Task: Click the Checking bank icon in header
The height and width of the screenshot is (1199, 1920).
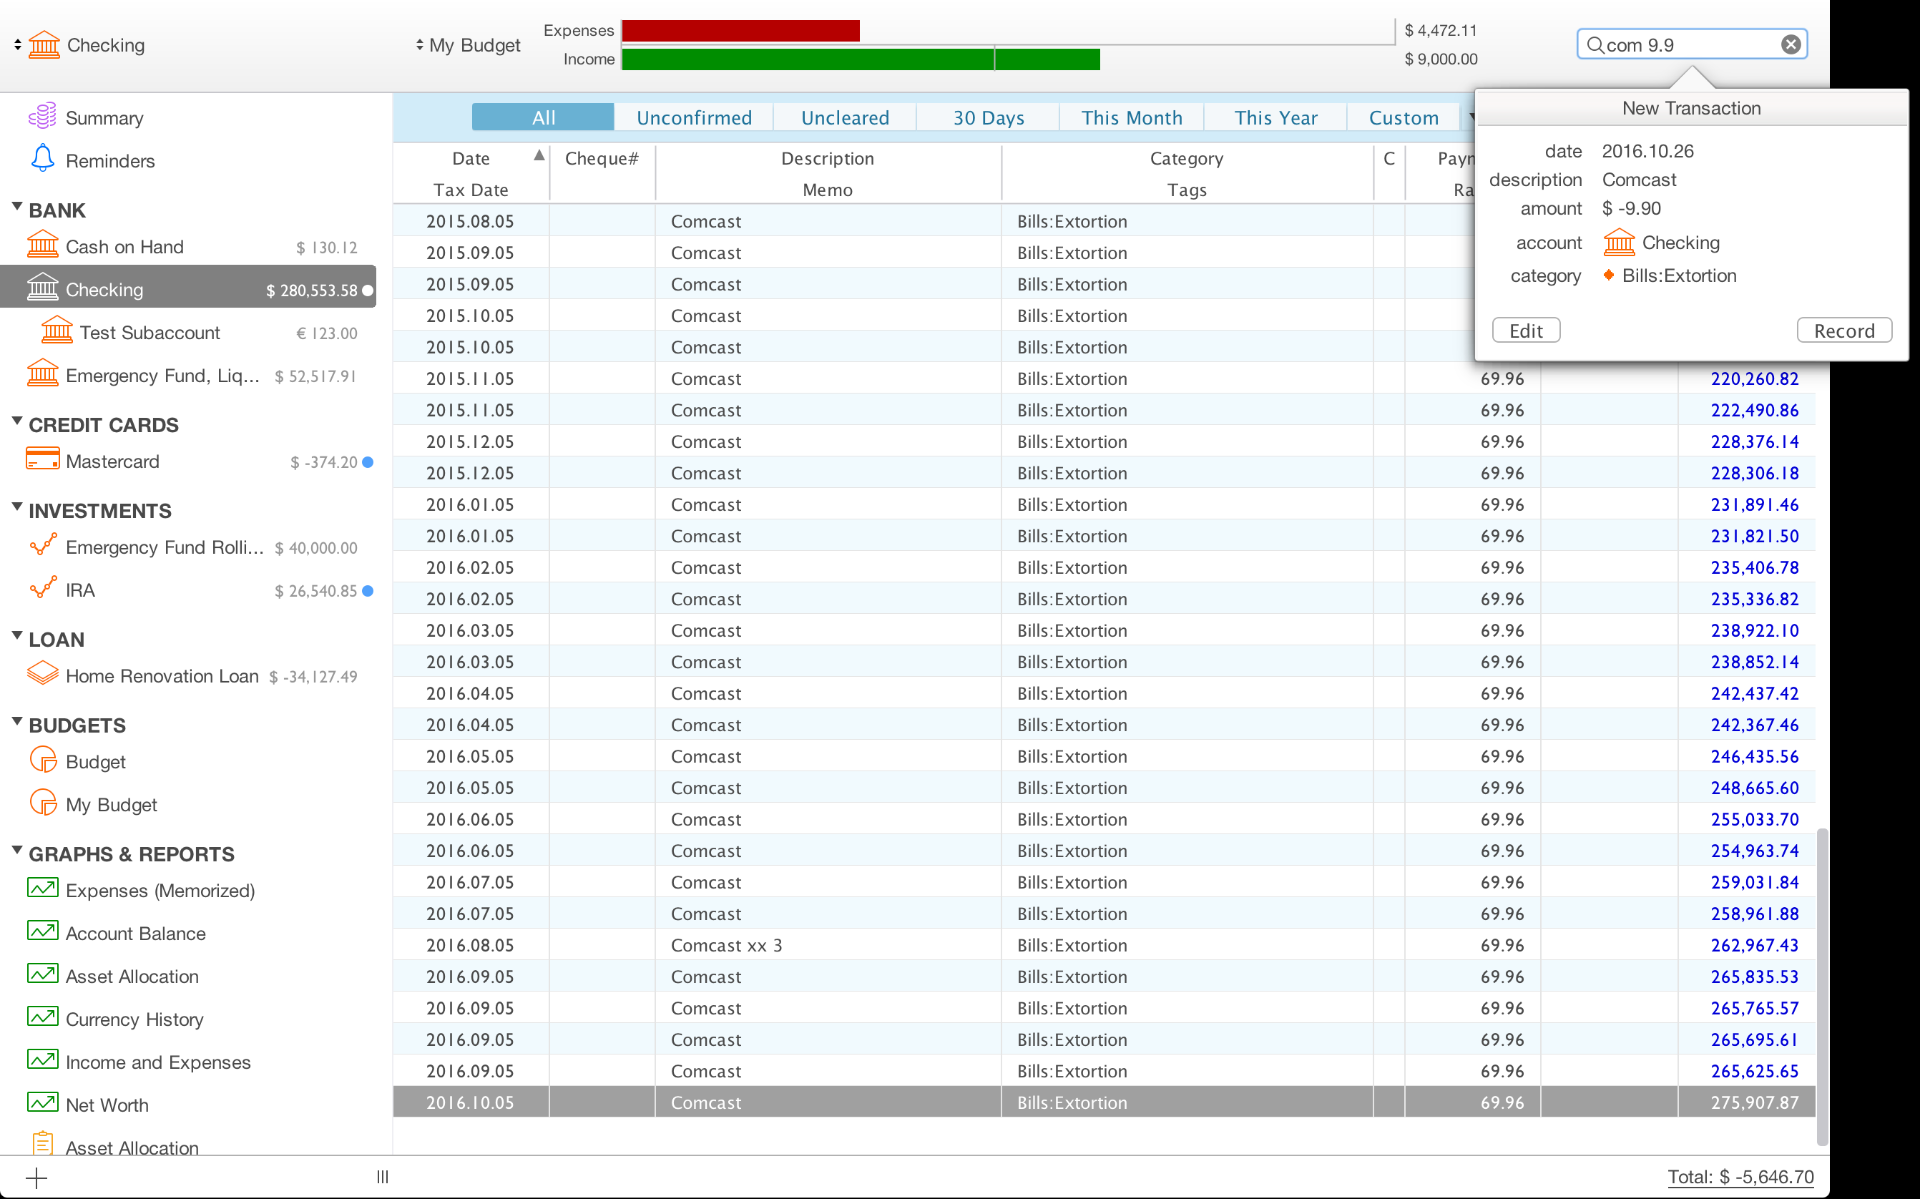Action: (x=44, y=44)
